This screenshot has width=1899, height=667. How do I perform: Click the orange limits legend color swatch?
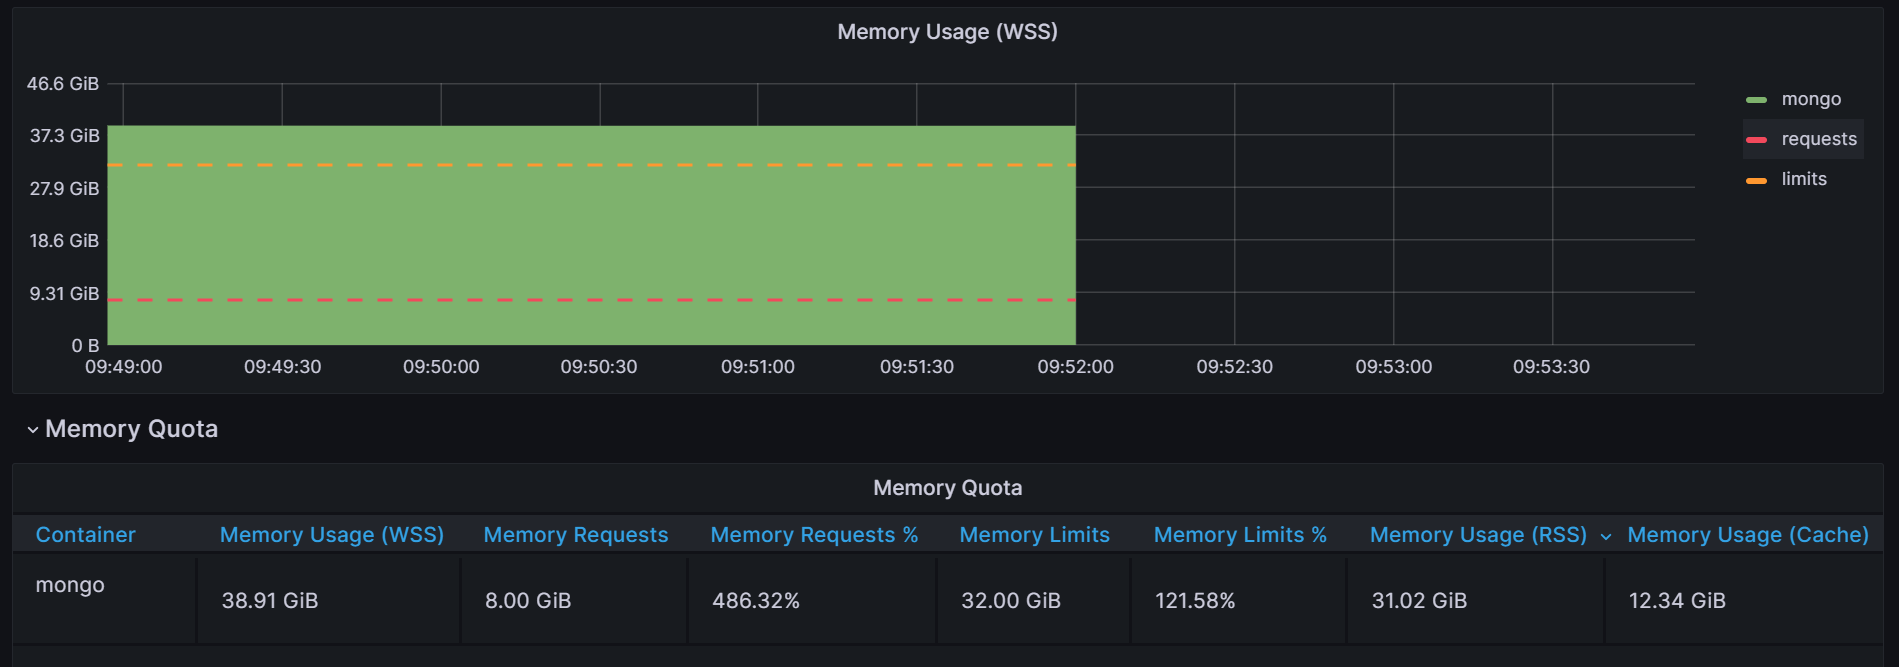pos(1756,180)
